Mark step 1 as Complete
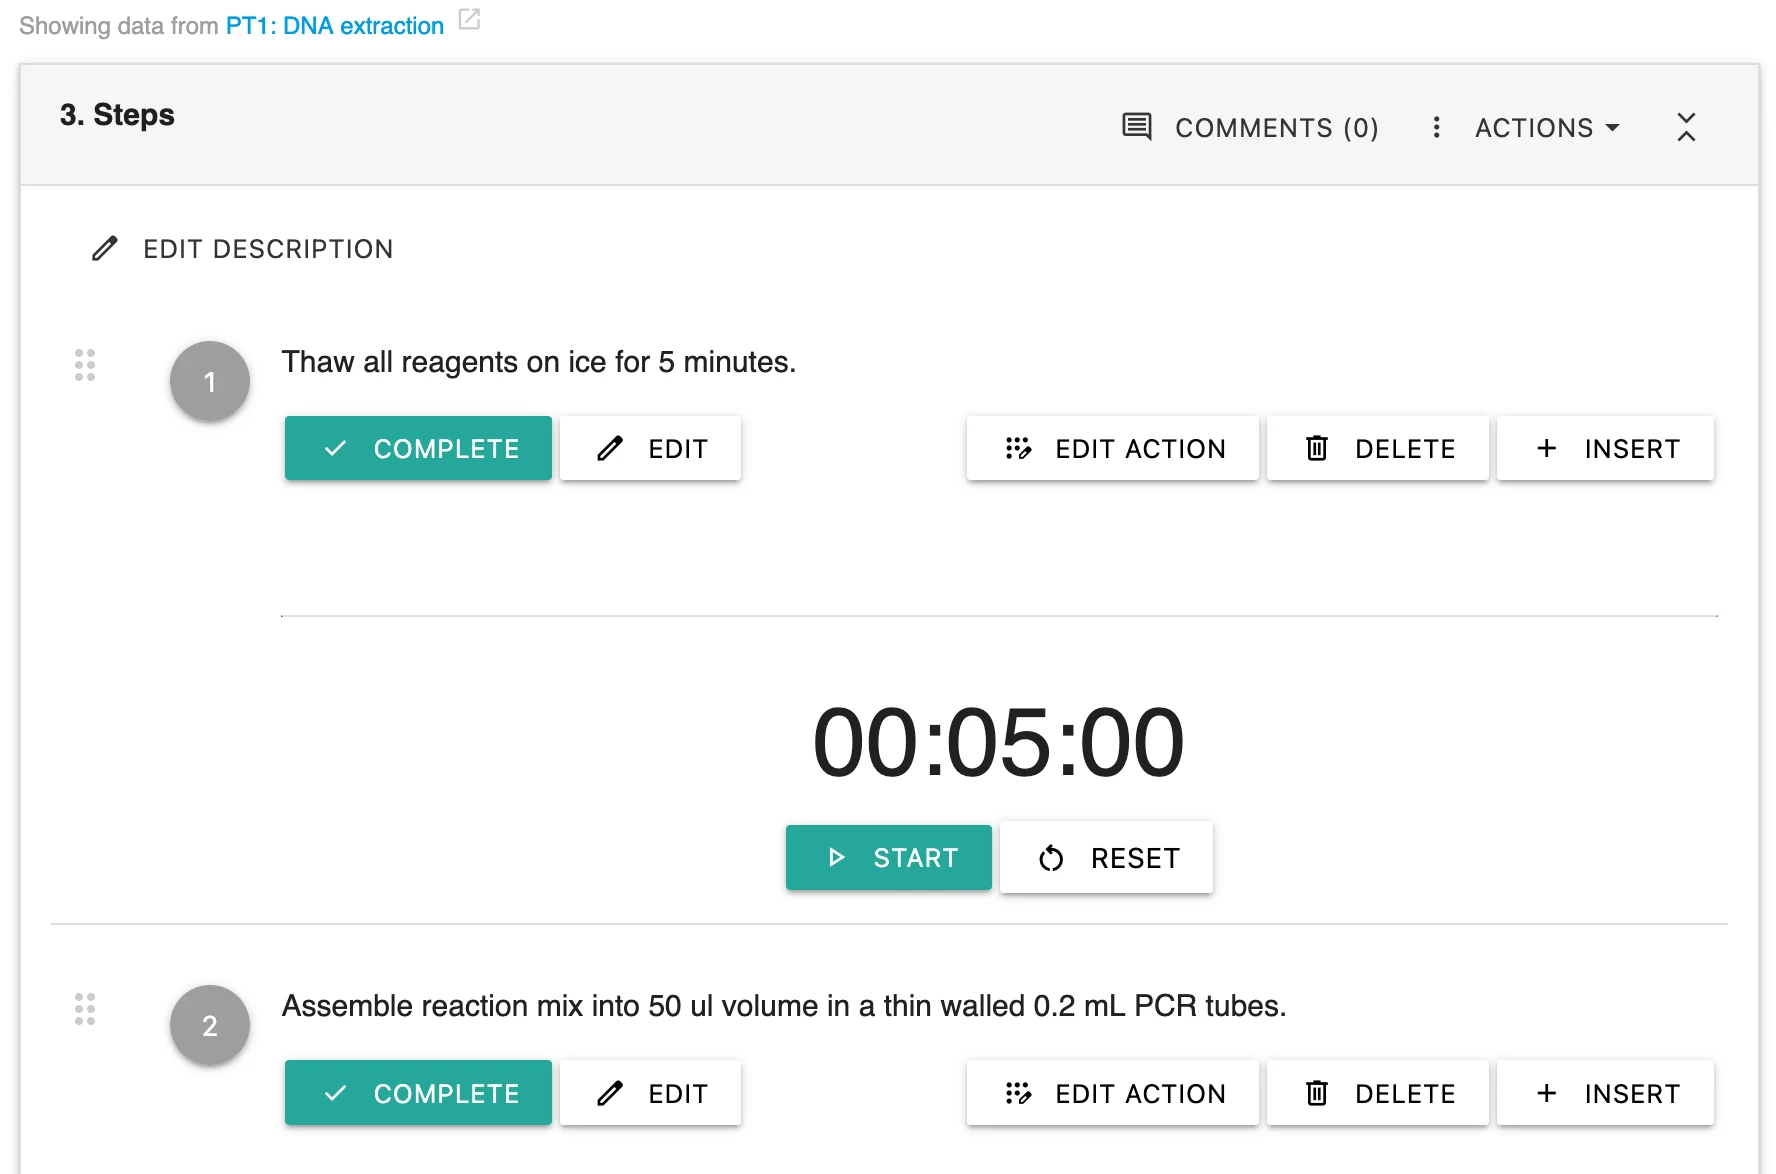The width and height of the screenshot is (1776, 1174). tap(418, 448)
